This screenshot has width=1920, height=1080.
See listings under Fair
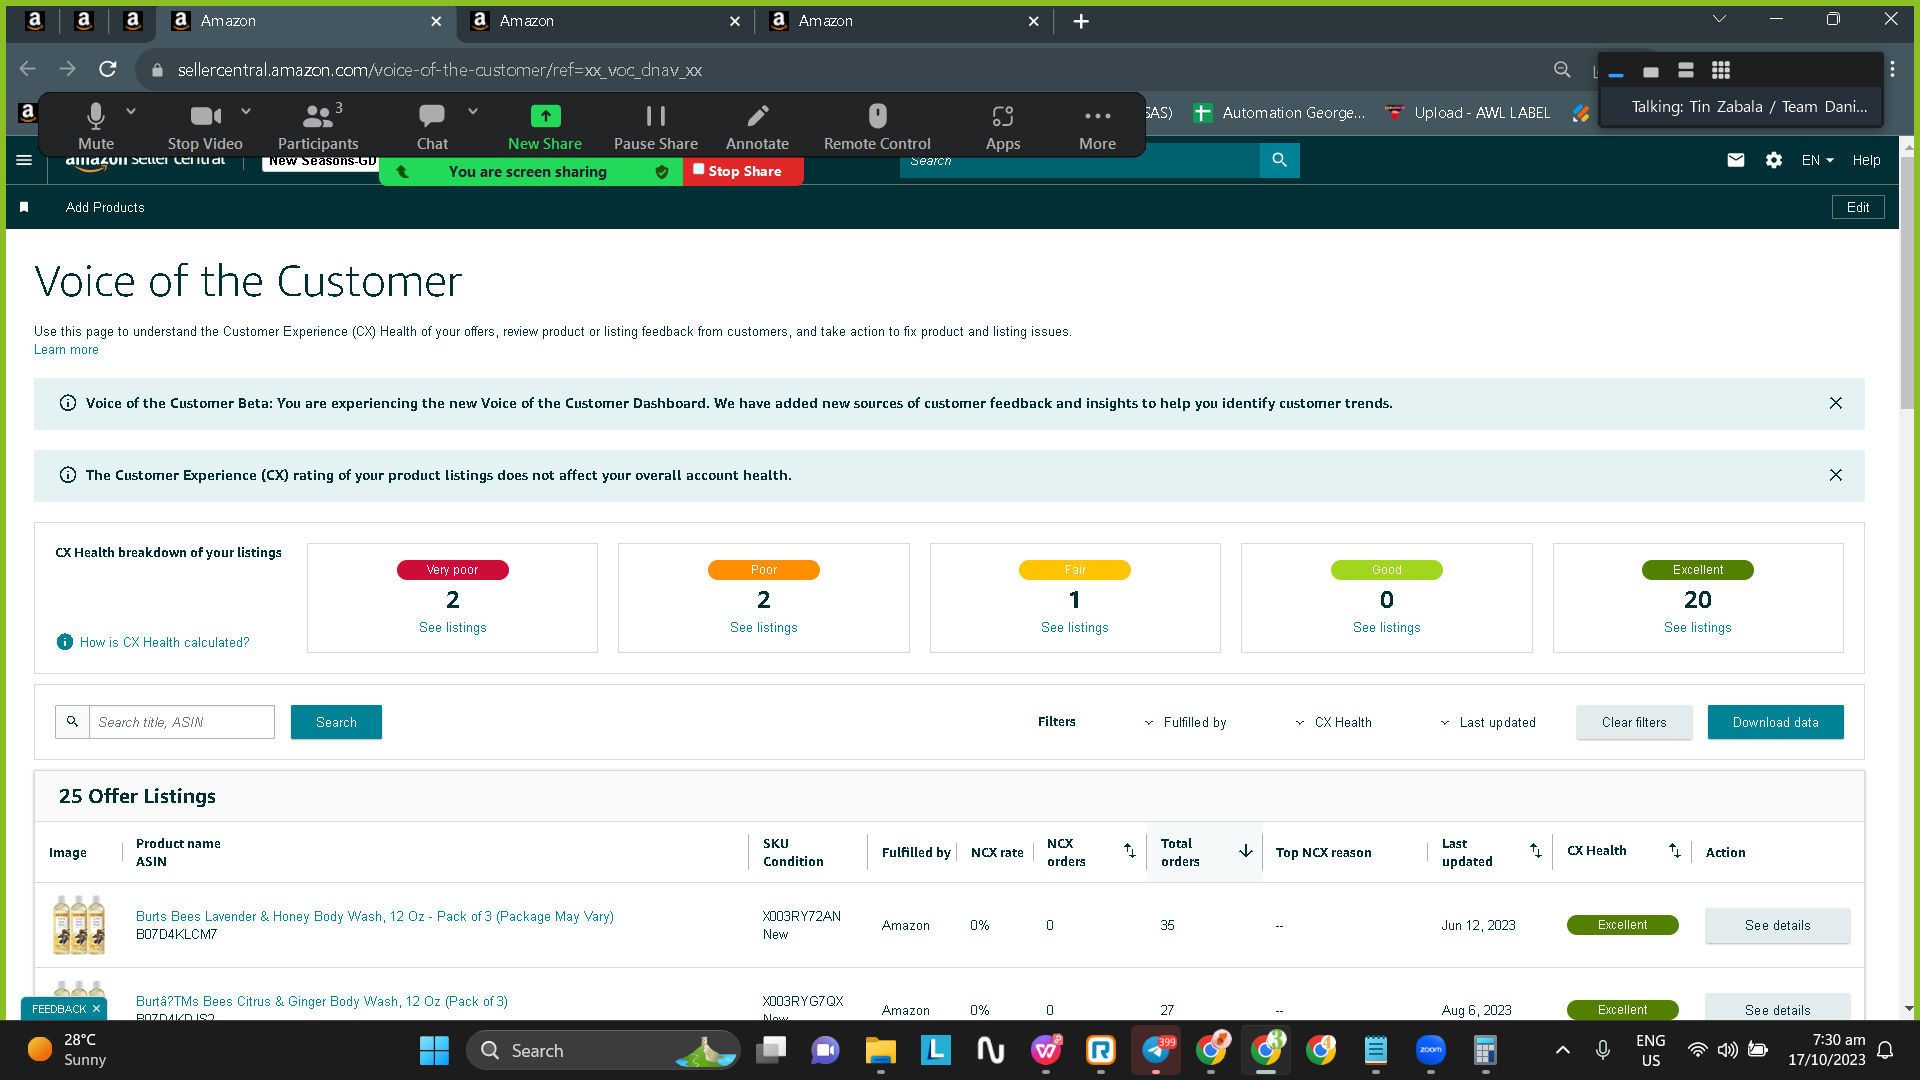[1075, 628]
